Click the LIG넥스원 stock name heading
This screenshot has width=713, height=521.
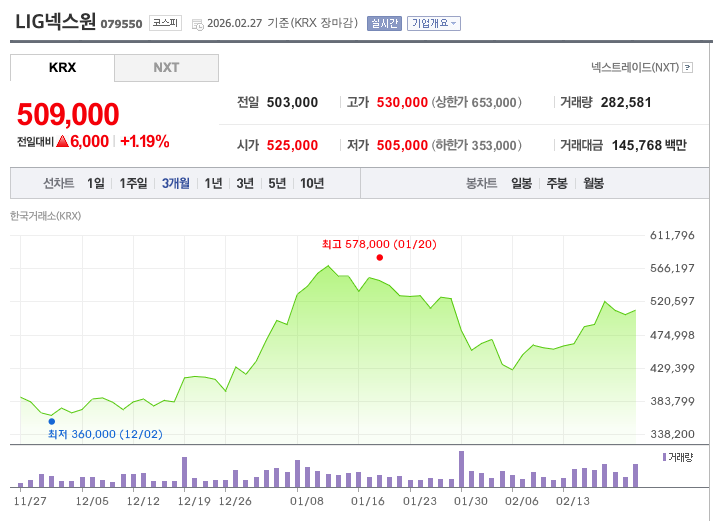55,21
